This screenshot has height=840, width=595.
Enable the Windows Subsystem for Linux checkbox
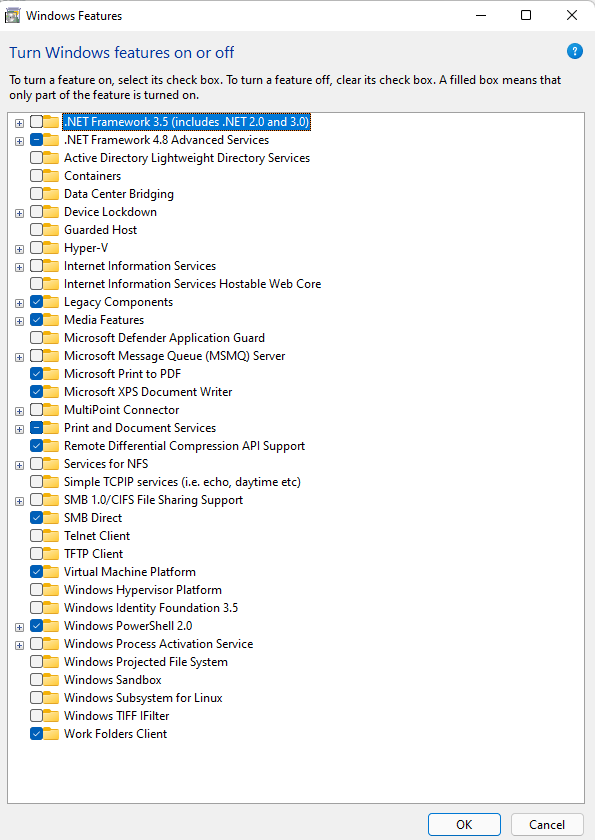pos(36,698)
